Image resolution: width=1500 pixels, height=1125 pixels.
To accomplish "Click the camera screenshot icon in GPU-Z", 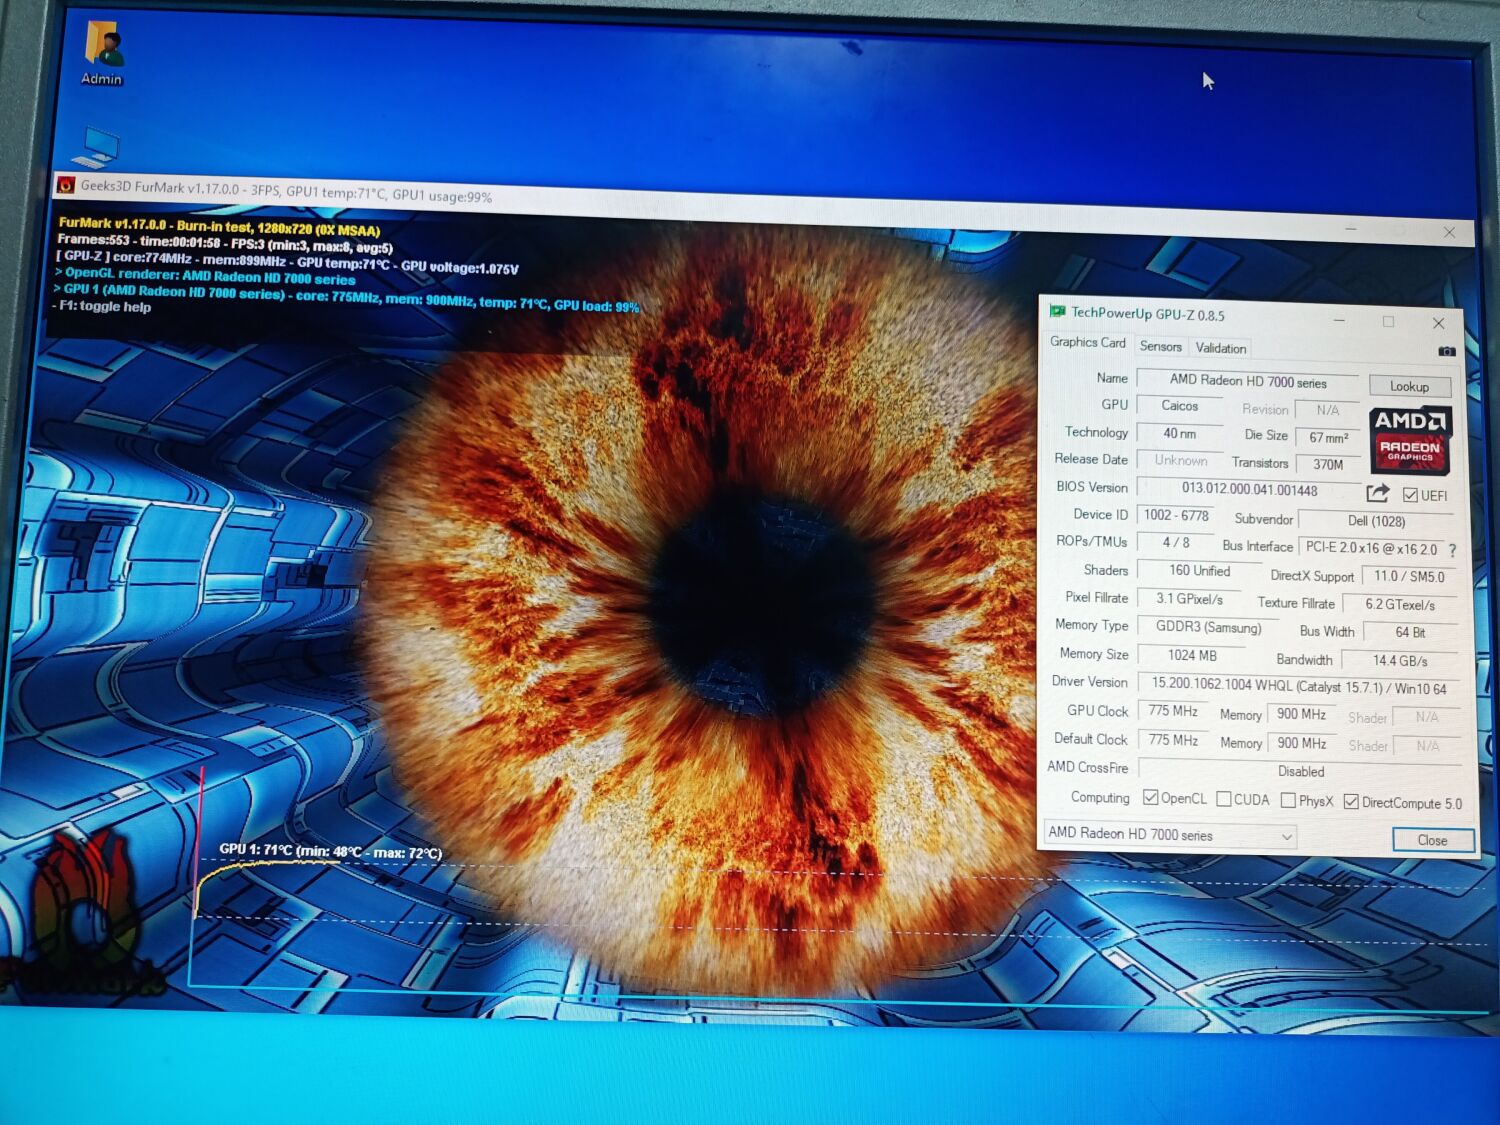I will (x=1447, y=351).
